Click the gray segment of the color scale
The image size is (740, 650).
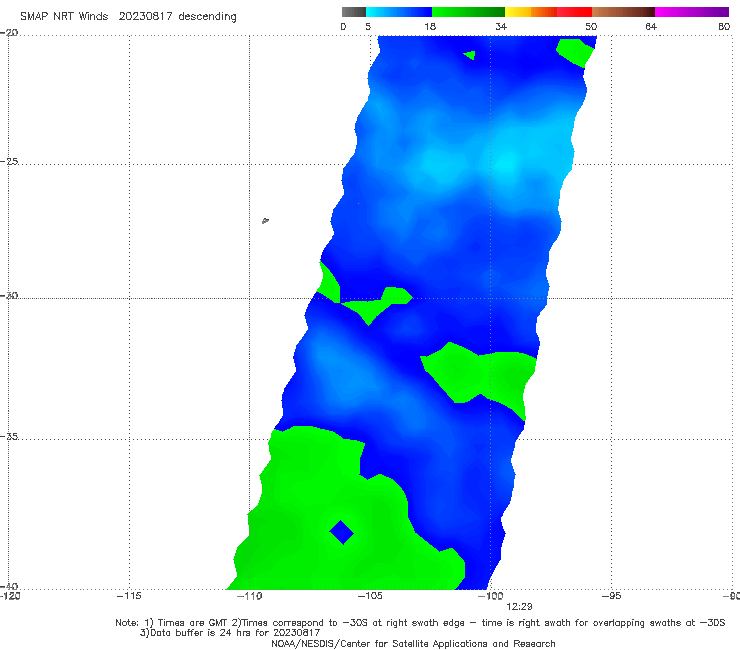pos(353,12)
